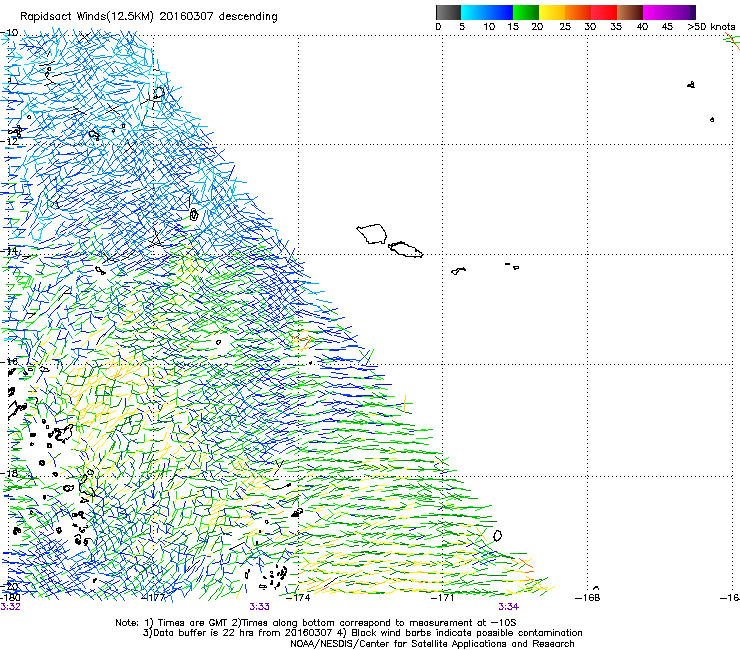Select the -12 latitude axis label

click(9, 141)
